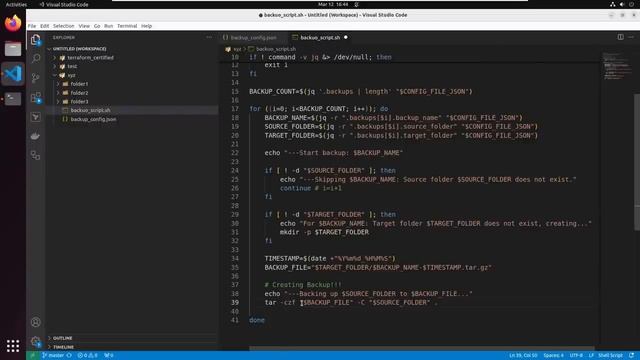Open the Explorer view in activity bar

tap(36, 40)
